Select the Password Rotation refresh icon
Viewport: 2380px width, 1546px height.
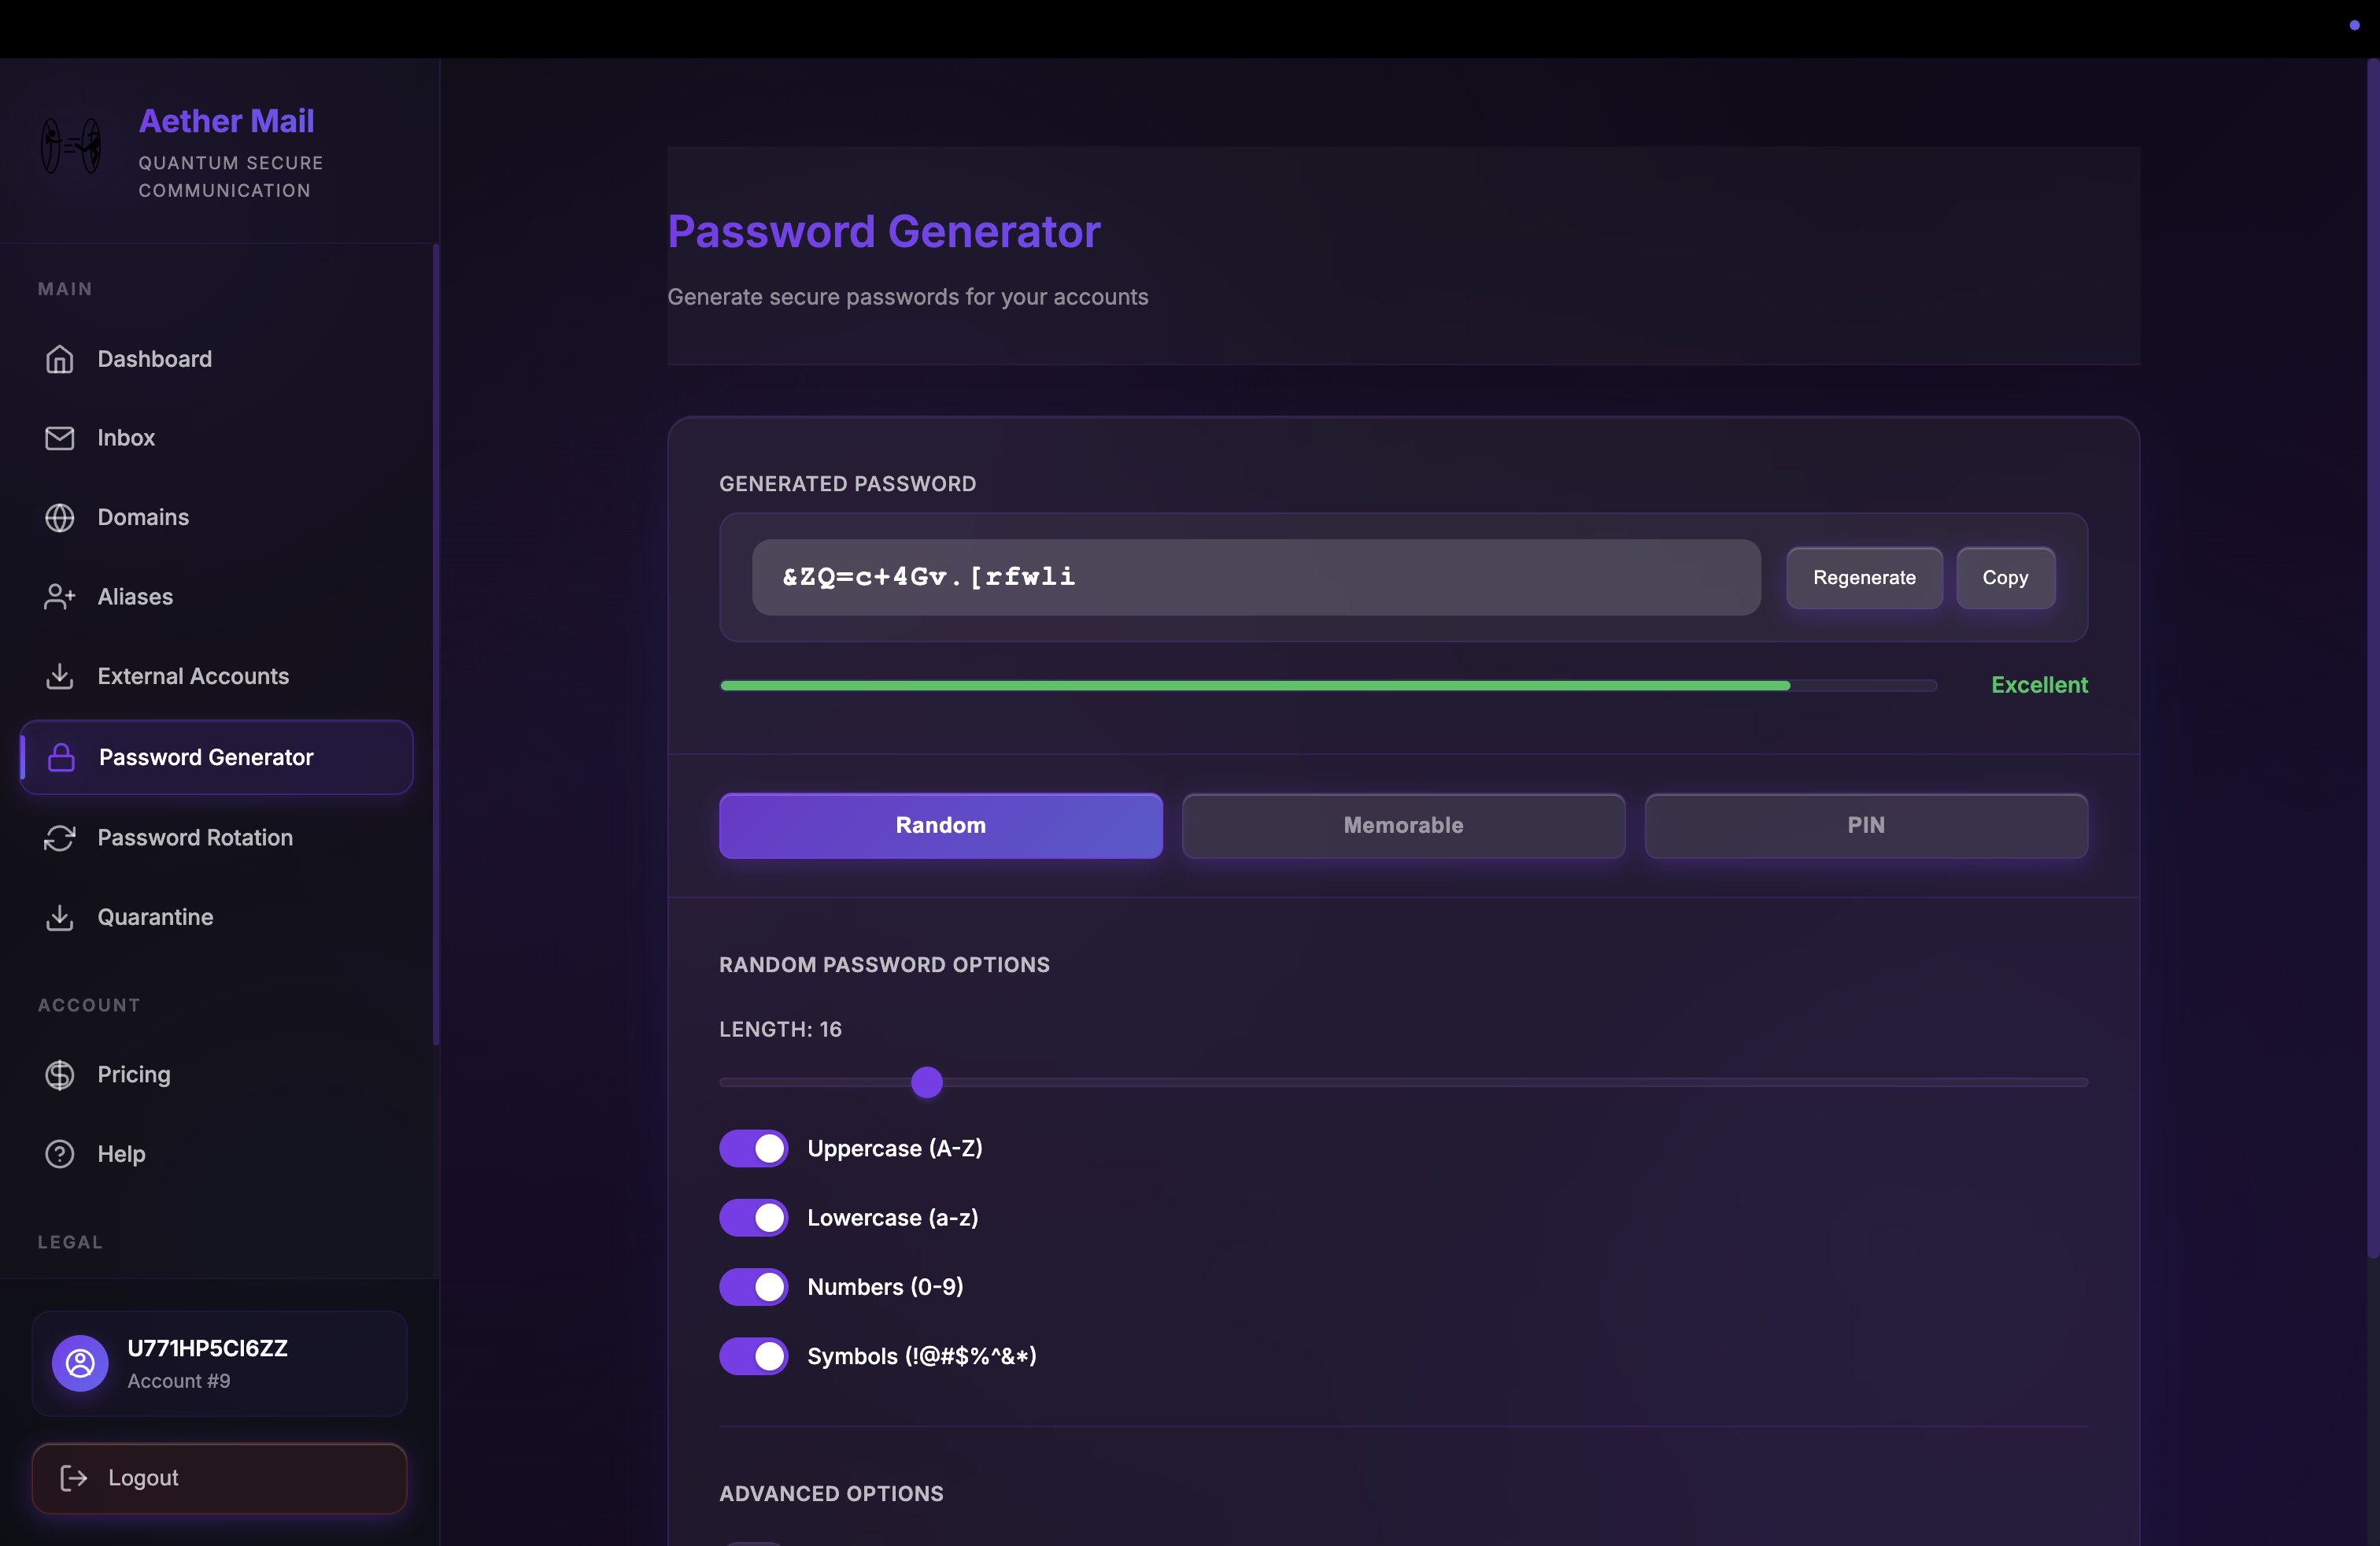click(59, 838)
